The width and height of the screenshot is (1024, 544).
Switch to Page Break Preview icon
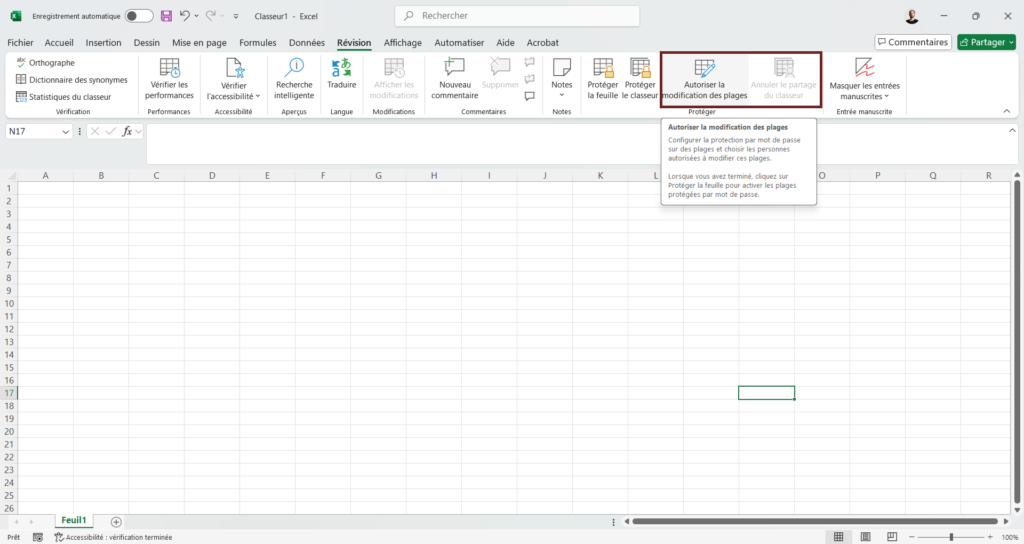892,537
